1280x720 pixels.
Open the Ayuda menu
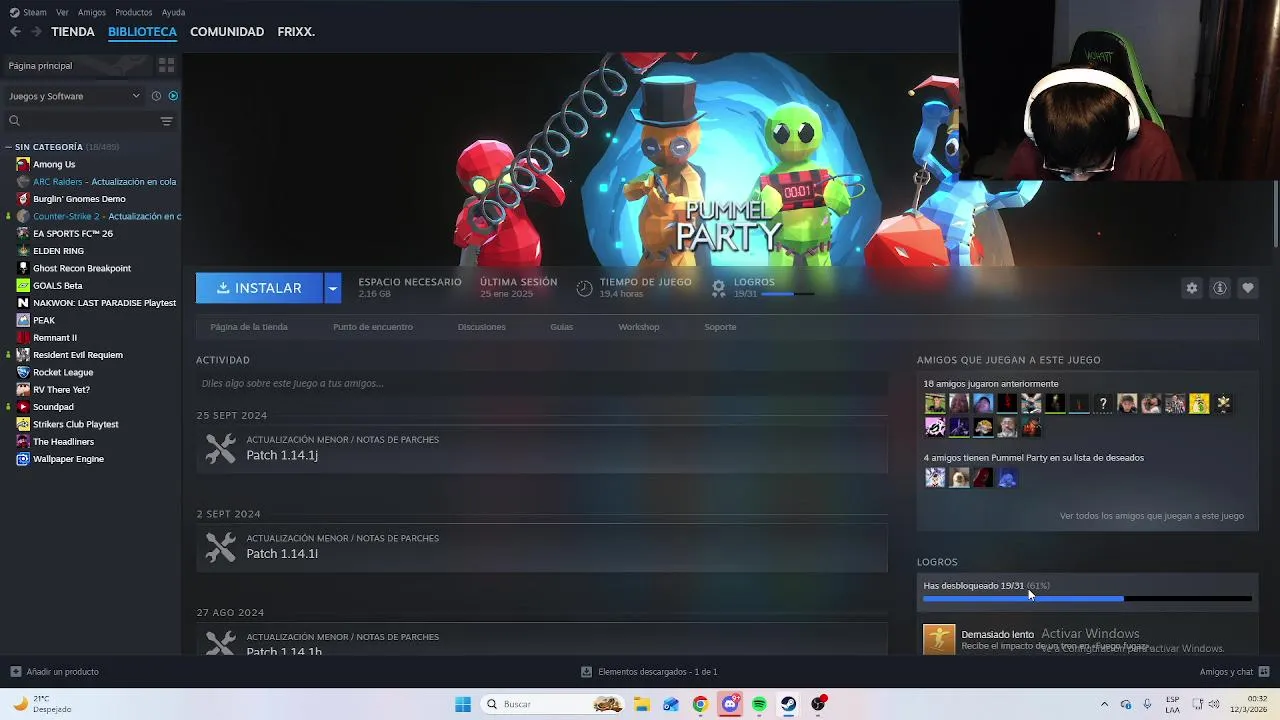pos(173,12)
